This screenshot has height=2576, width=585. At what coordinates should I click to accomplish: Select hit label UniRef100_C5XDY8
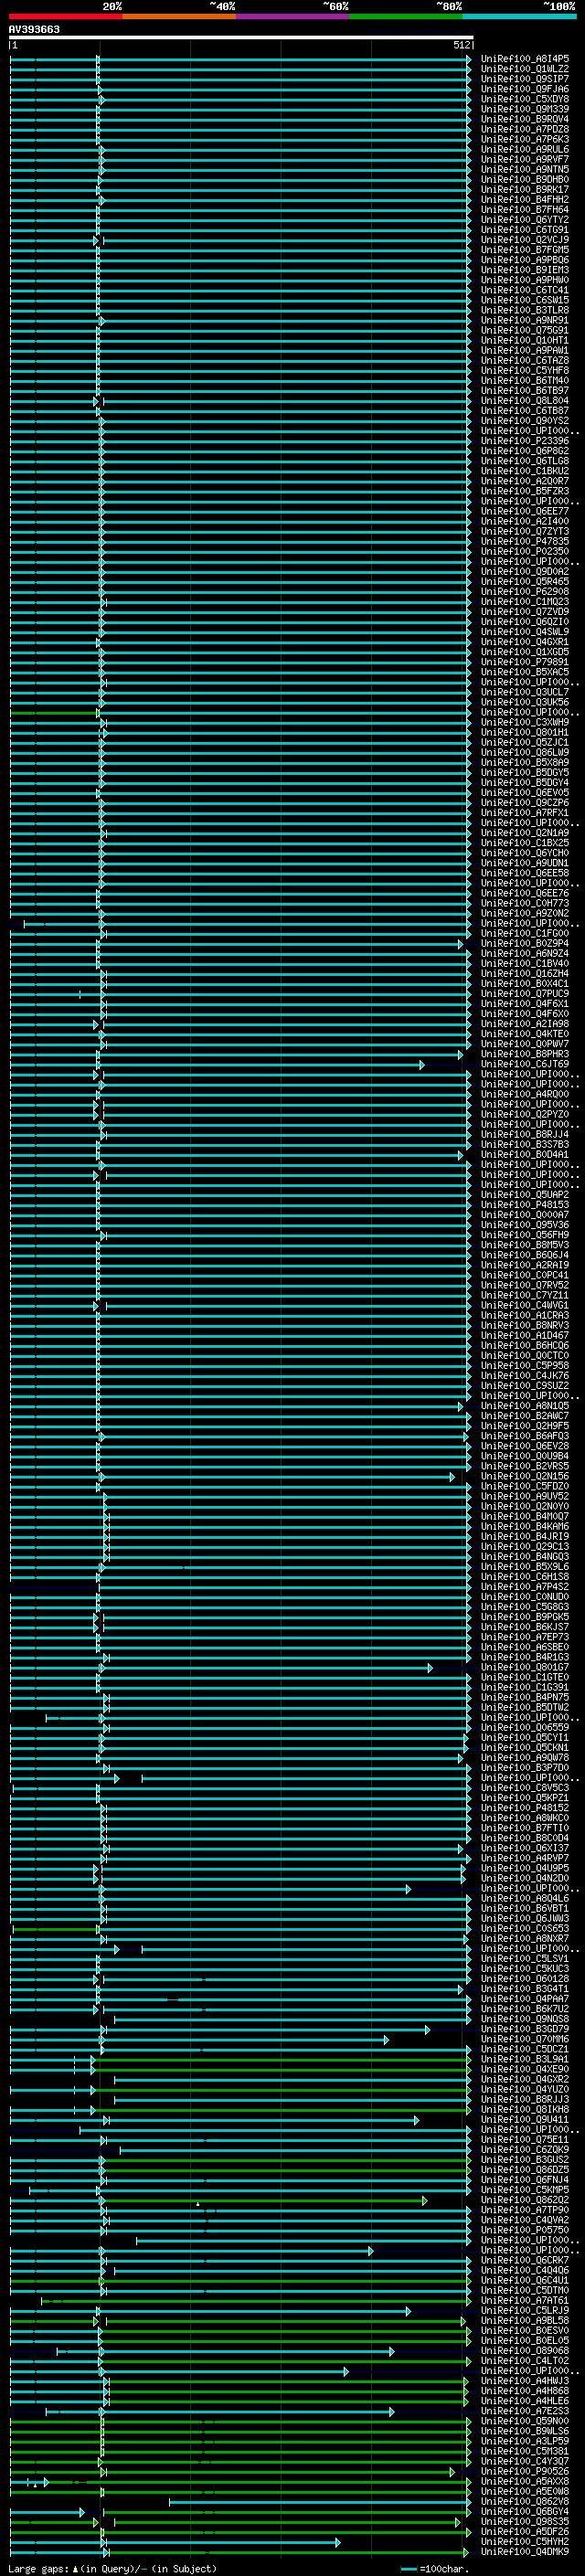tap(525, 99)
